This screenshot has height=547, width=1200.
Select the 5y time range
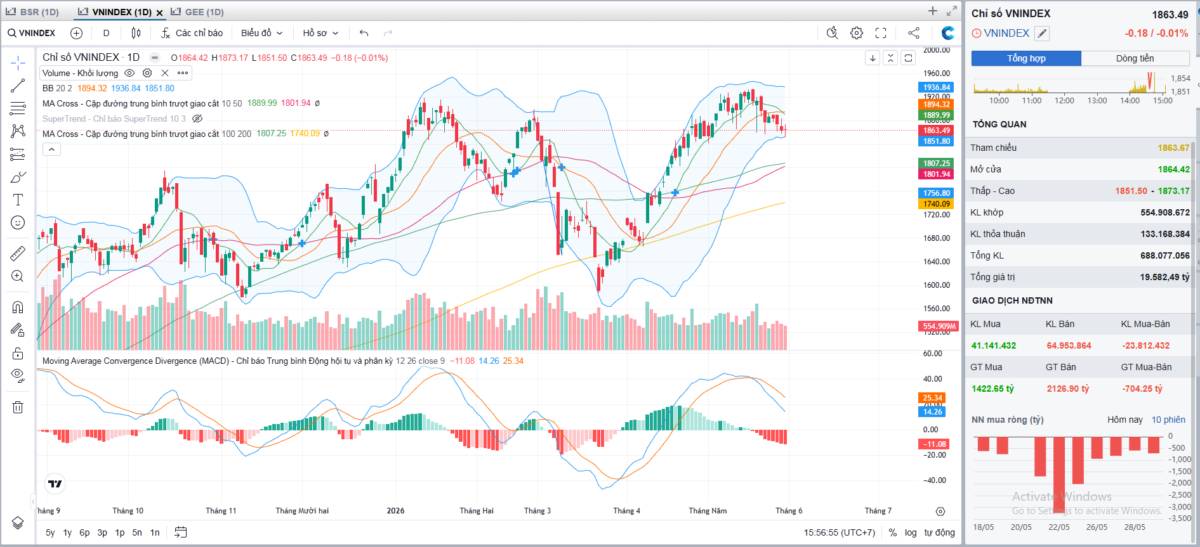click(x=50, y=532)
